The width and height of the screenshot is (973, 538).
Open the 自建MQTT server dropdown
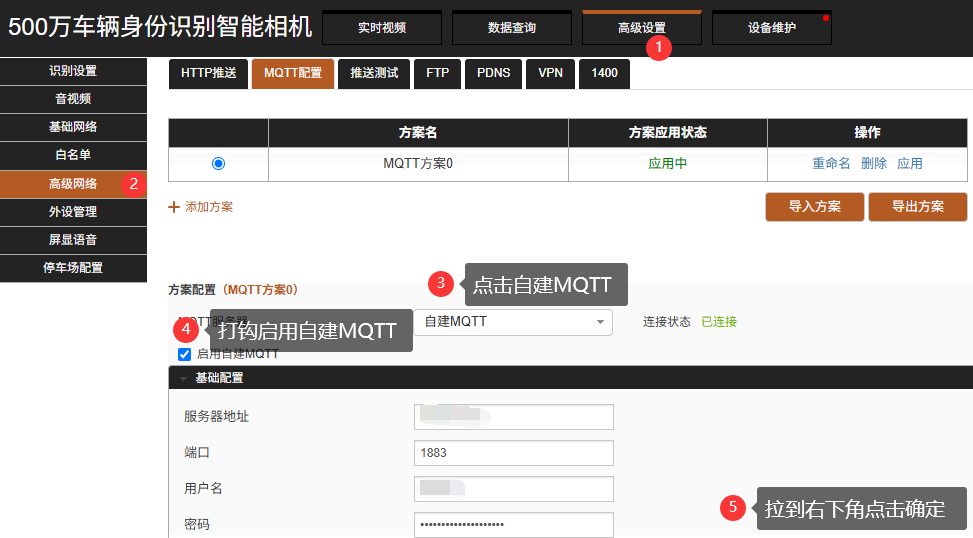pos(513,322)
